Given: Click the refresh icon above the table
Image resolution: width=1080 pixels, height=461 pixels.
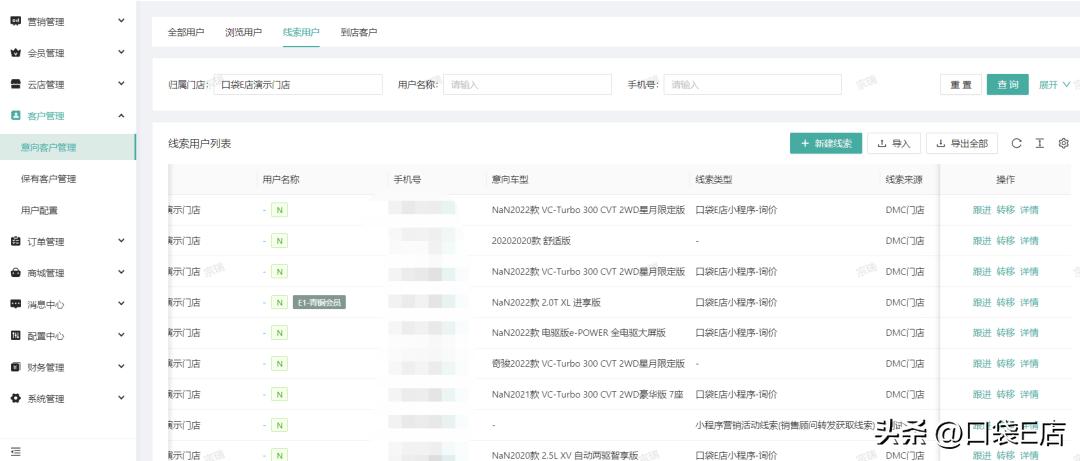Looking at the screenshot, I should point(1016,143).
